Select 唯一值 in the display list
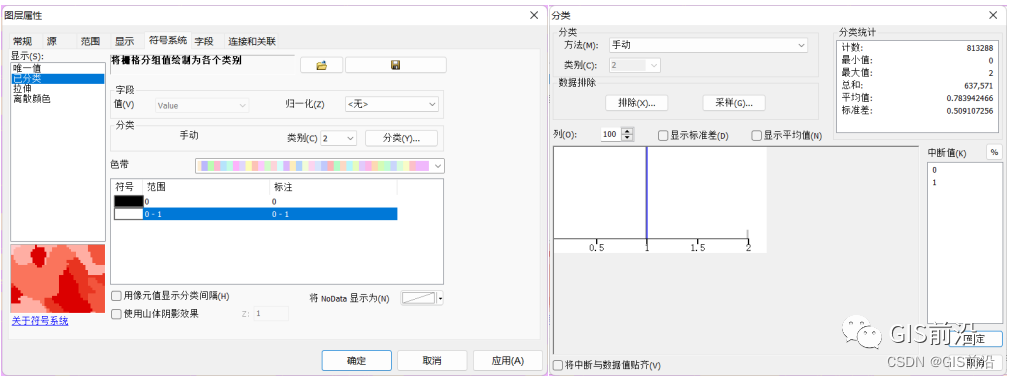The height and width of the screenshot is (378, 1010). click(x=58, y=68)
